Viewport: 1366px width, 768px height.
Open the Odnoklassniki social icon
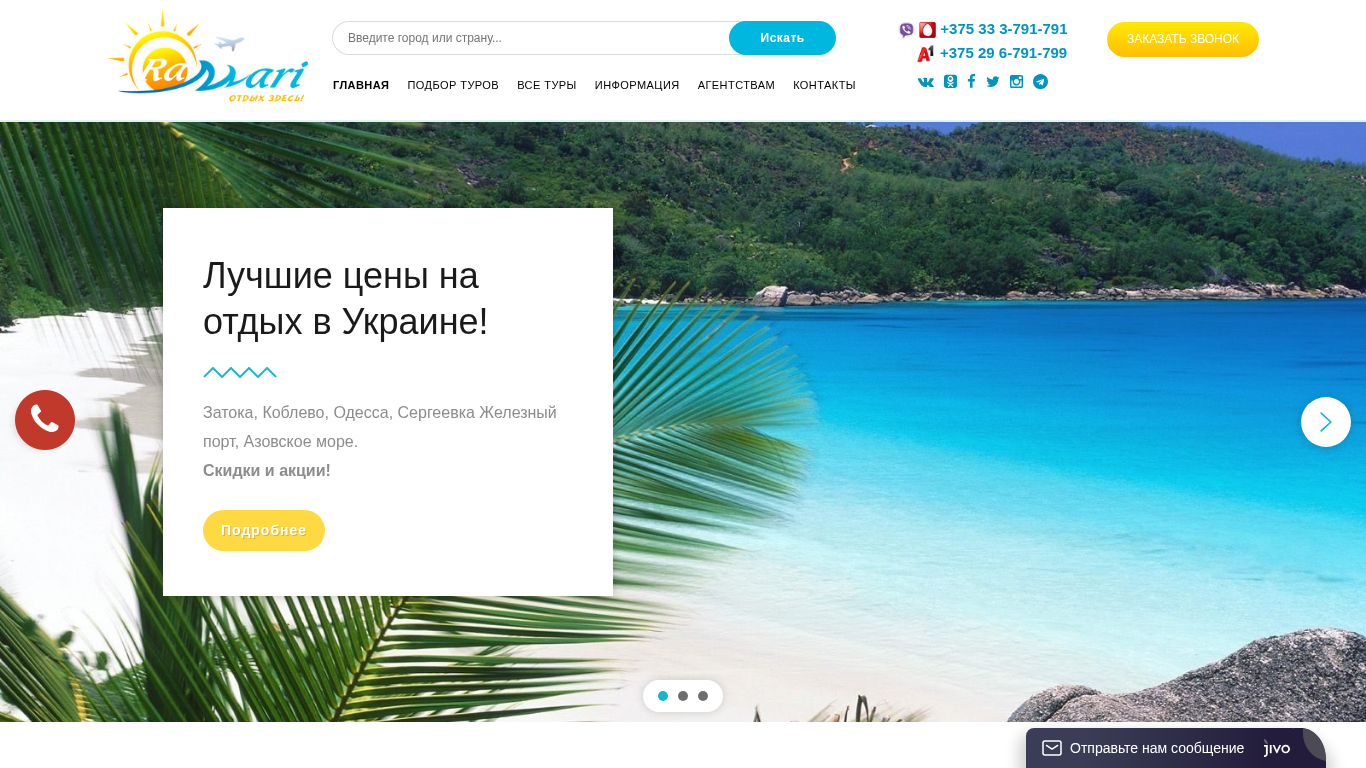(950, 82)
